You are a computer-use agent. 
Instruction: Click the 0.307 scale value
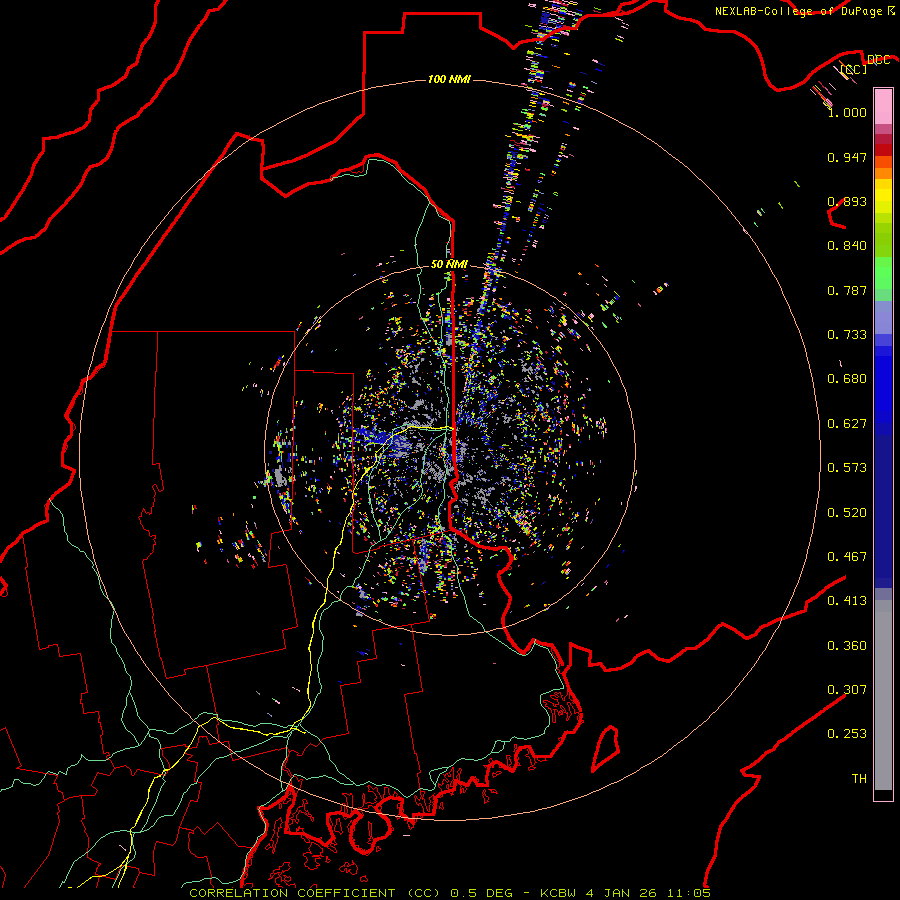[847, 690]
